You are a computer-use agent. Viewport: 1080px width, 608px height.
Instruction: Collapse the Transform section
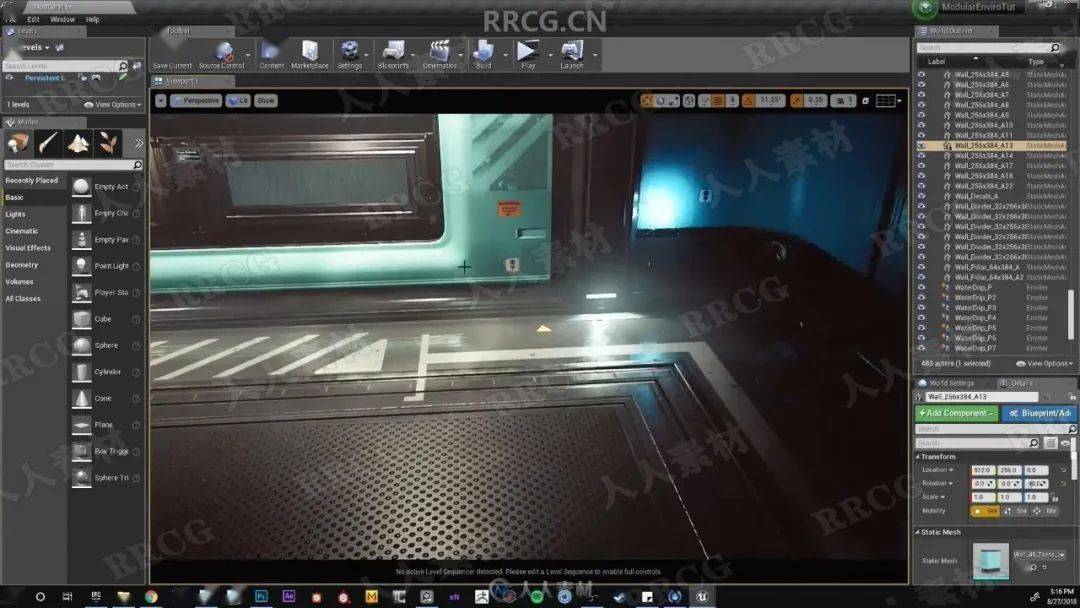[937, 457]
